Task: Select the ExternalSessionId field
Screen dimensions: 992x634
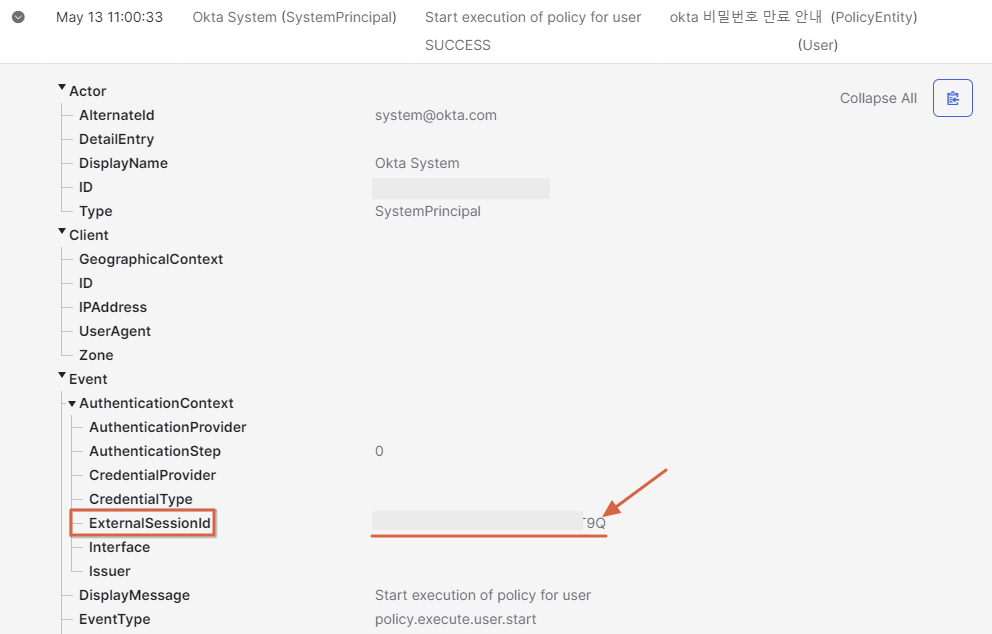Action: [x=149, y=523]
